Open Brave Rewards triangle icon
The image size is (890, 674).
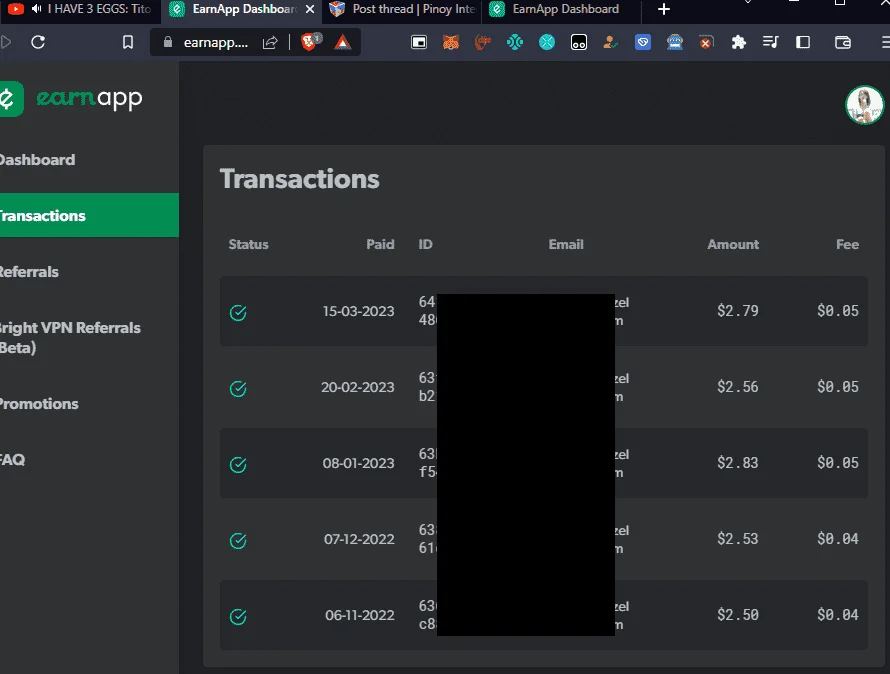point(342,42)
